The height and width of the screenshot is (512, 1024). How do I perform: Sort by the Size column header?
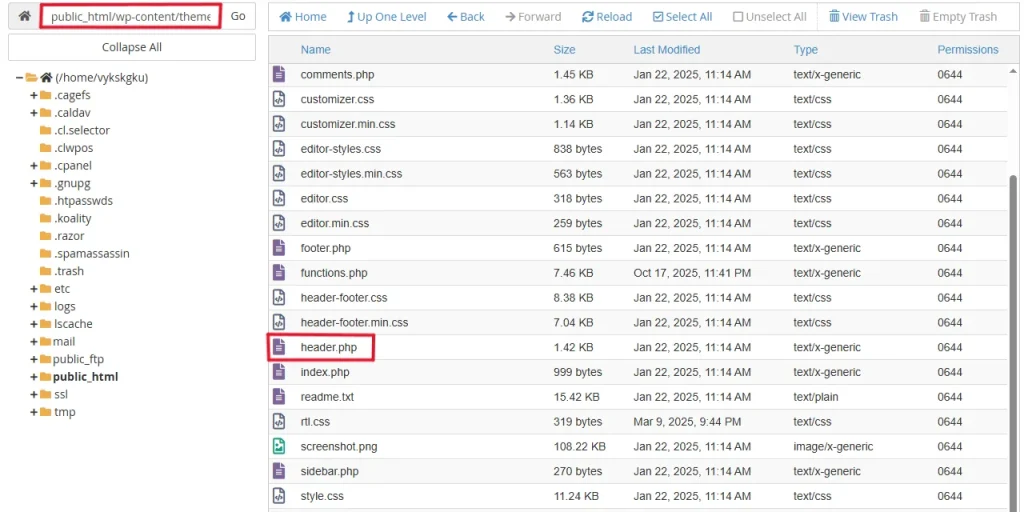coord(564,50)
